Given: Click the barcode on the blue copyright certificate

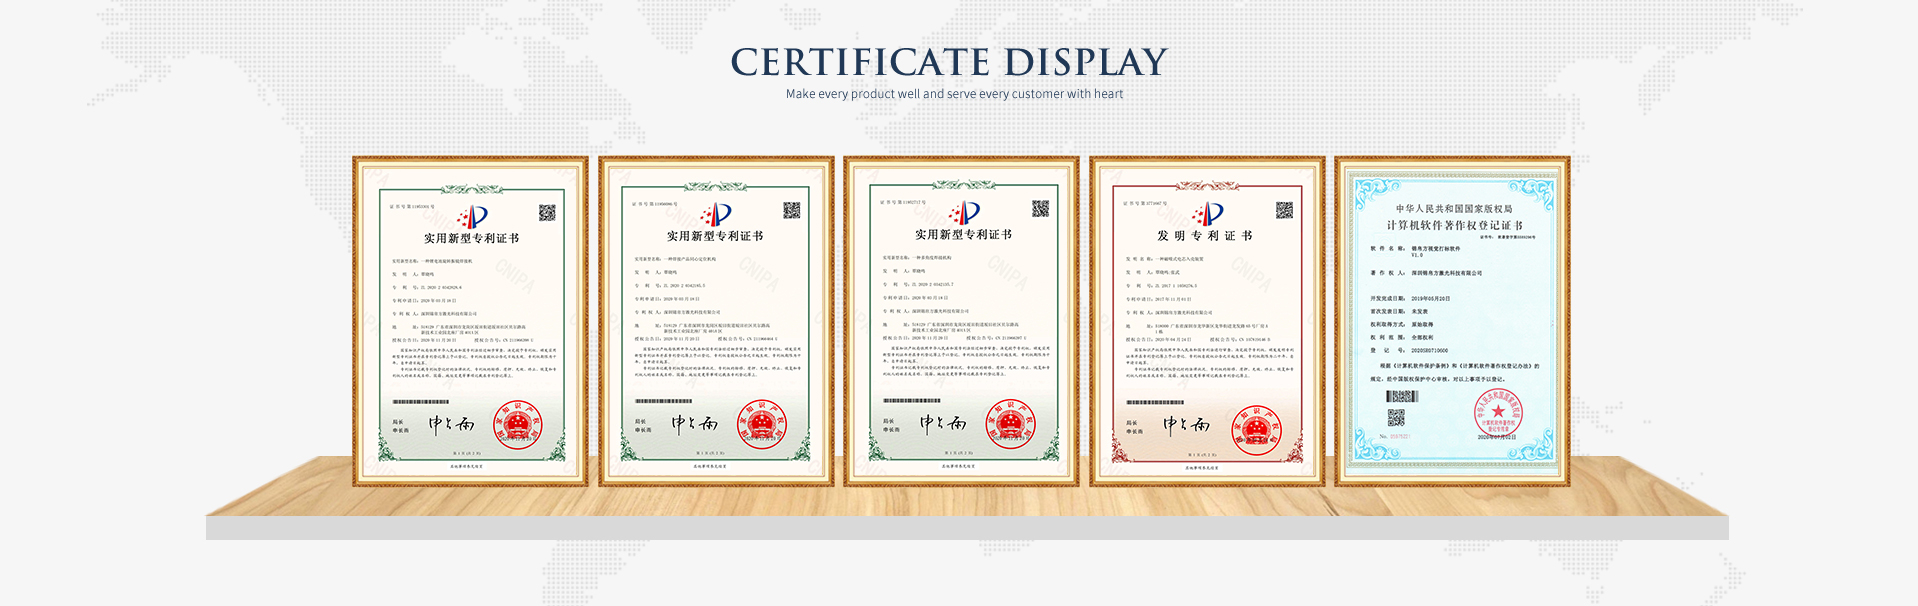Looking at the screenshot, I should [x=1402, y=397].
